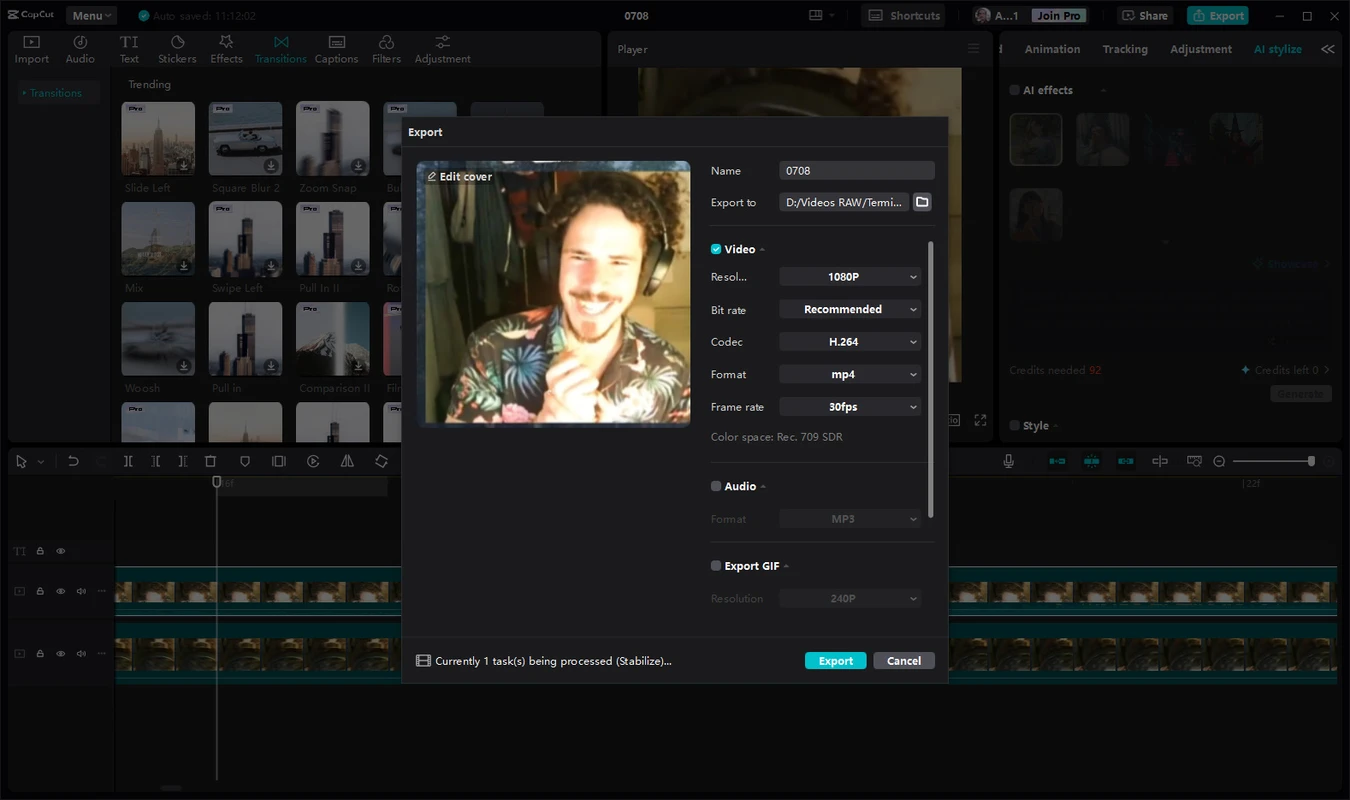Enable the Export GIF checkbox
Screen dimensions: 1350x800
click(715, 565)
